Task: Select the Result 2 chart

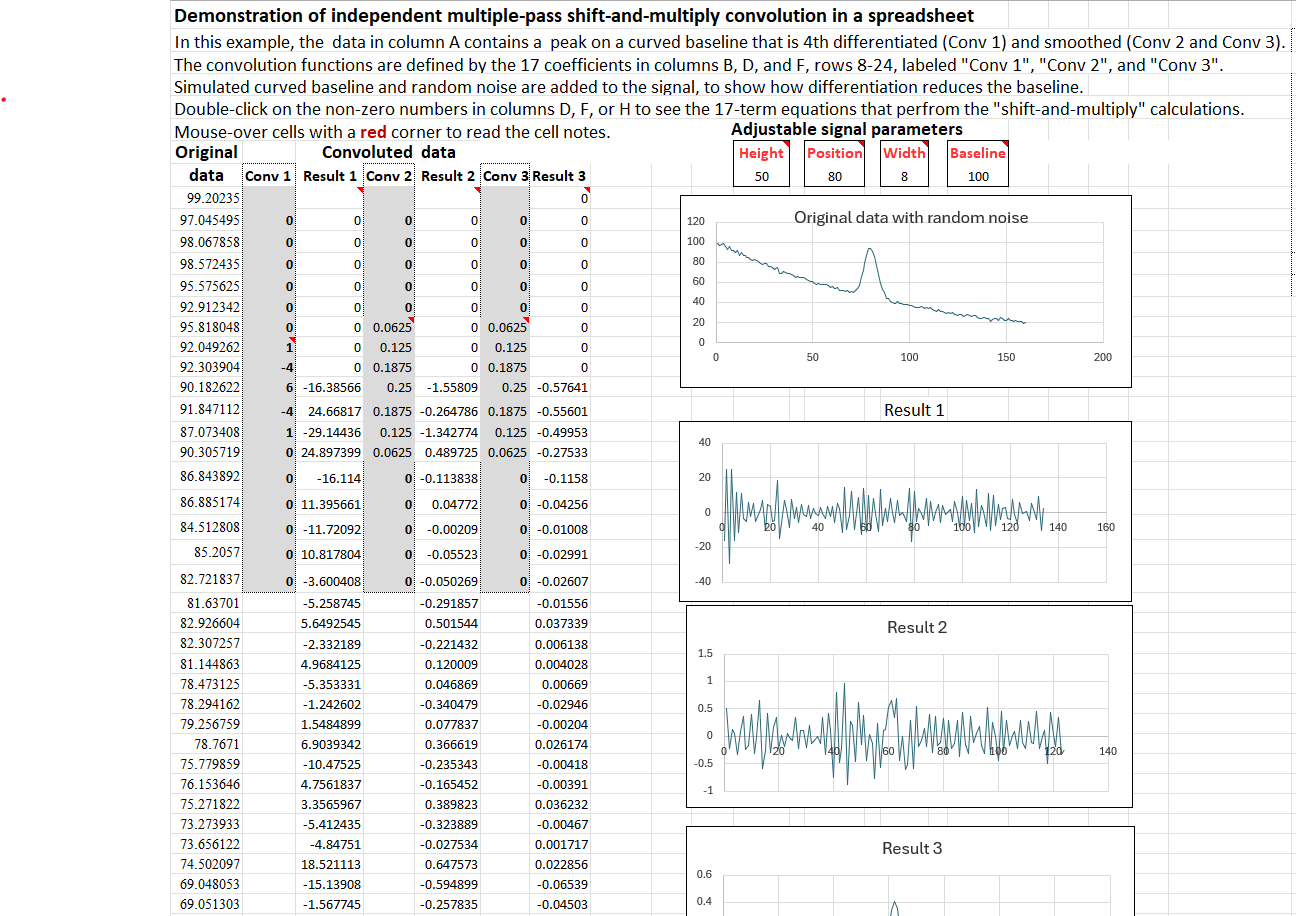Action: click(908, 706)
